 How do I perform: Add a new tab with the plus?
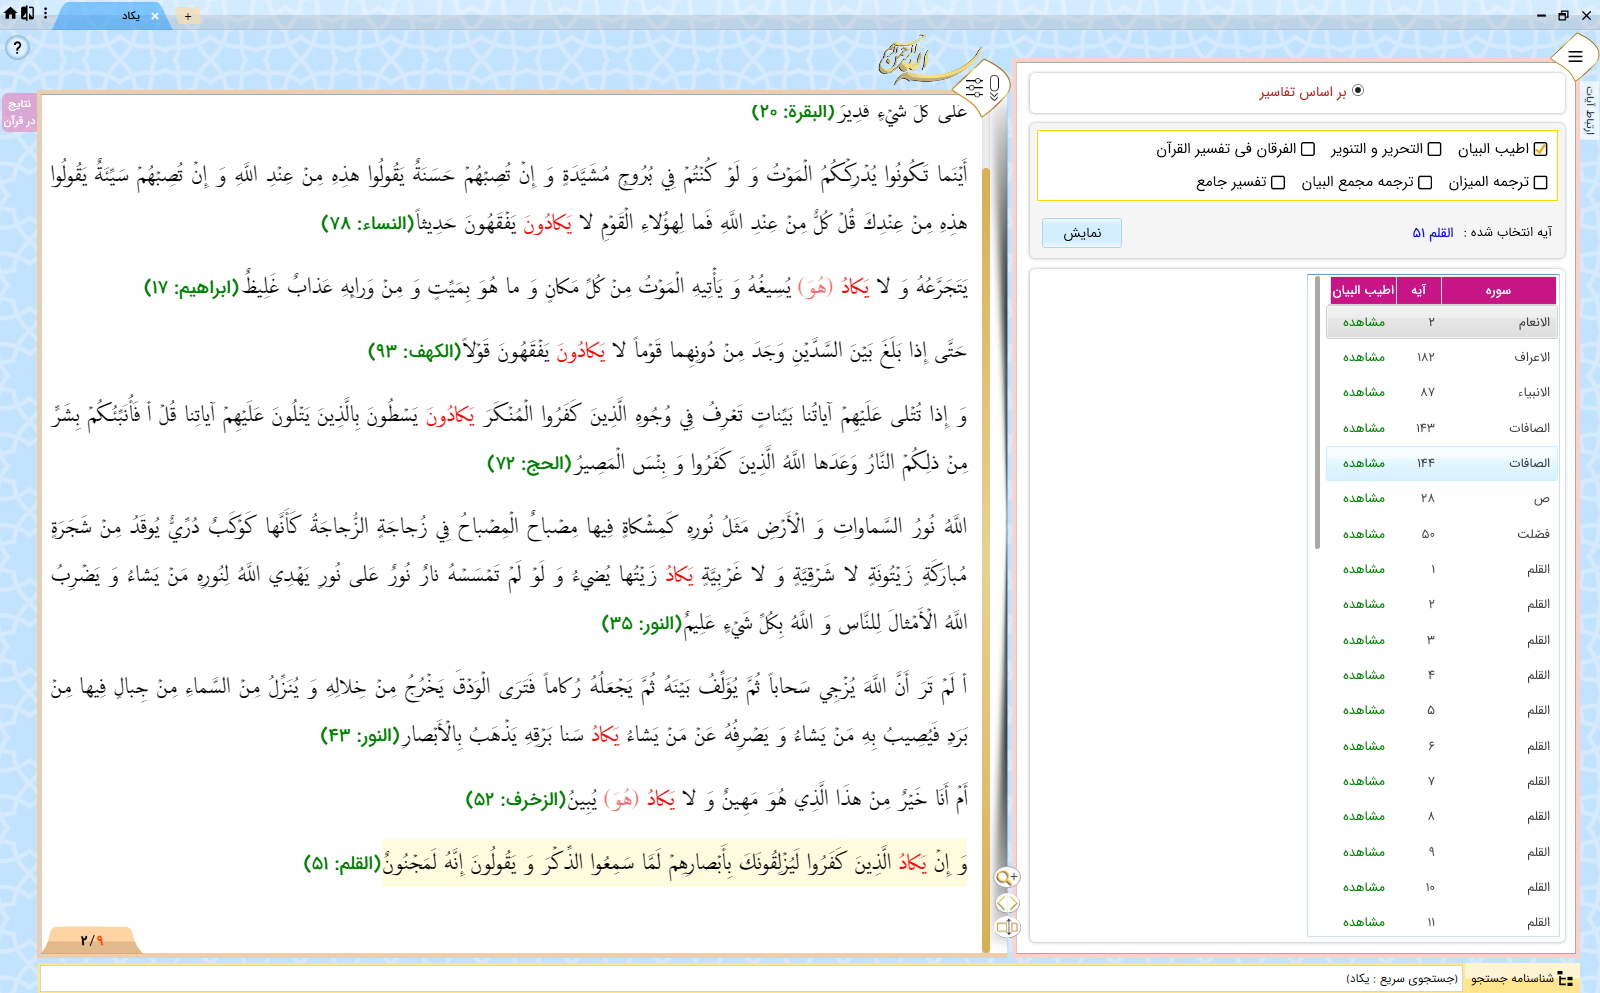click(x=187, y=16)
